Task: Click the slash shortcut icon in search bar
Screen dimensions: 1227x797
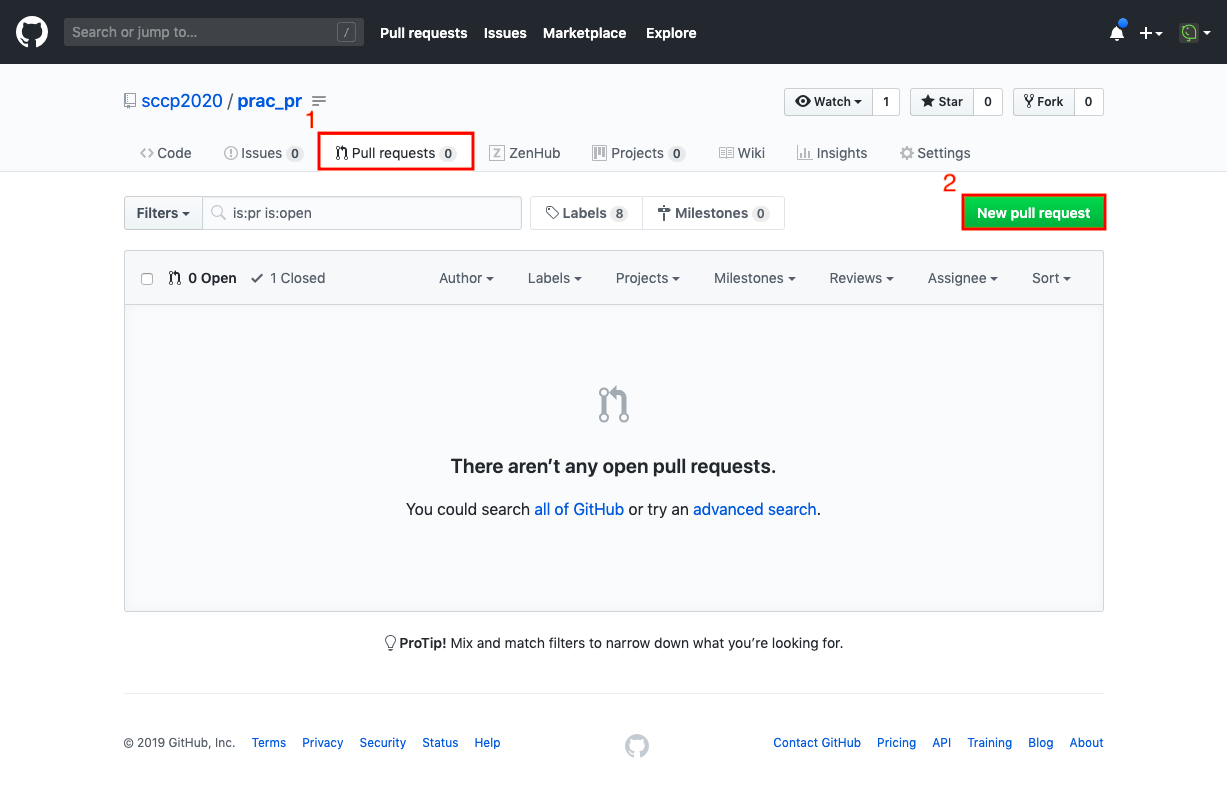Action: (x=347, y=32)
